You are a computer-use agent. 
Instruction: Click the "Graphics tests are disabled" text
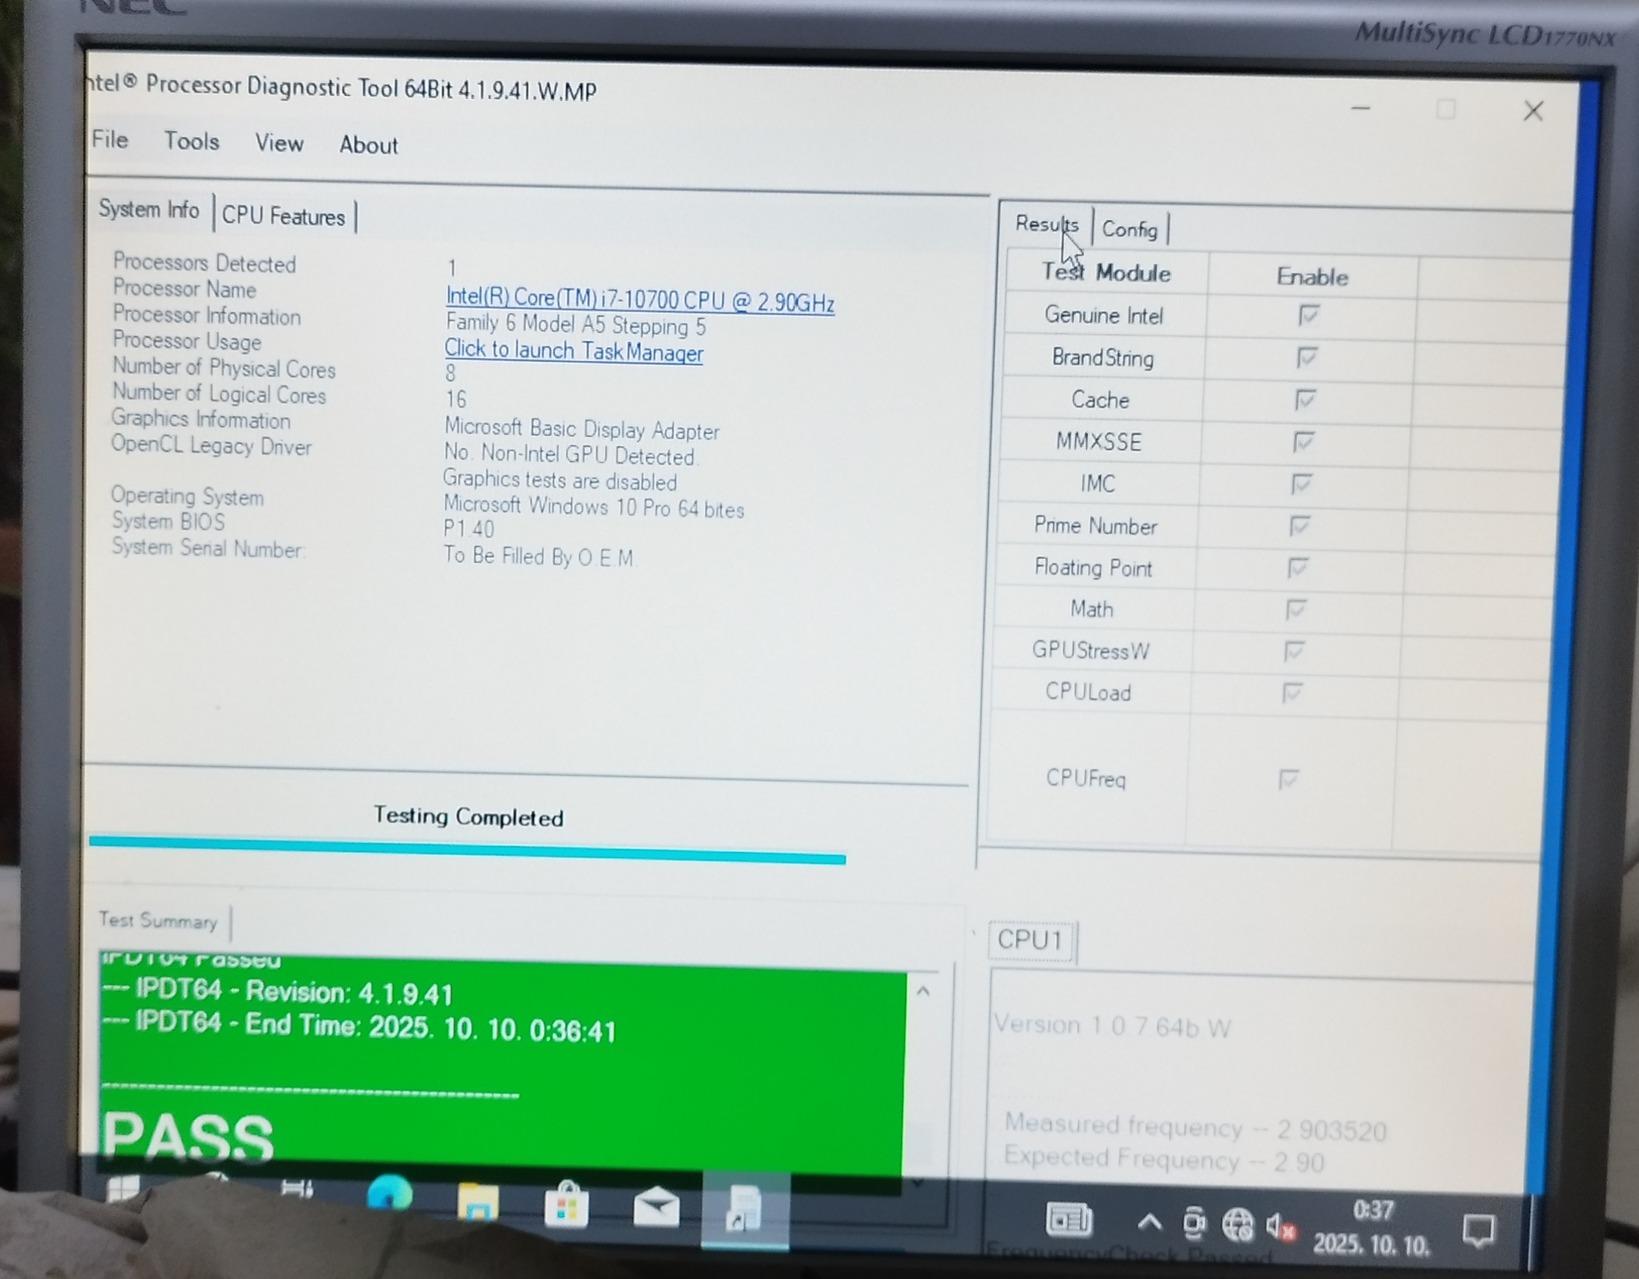[x=560, y=481]
